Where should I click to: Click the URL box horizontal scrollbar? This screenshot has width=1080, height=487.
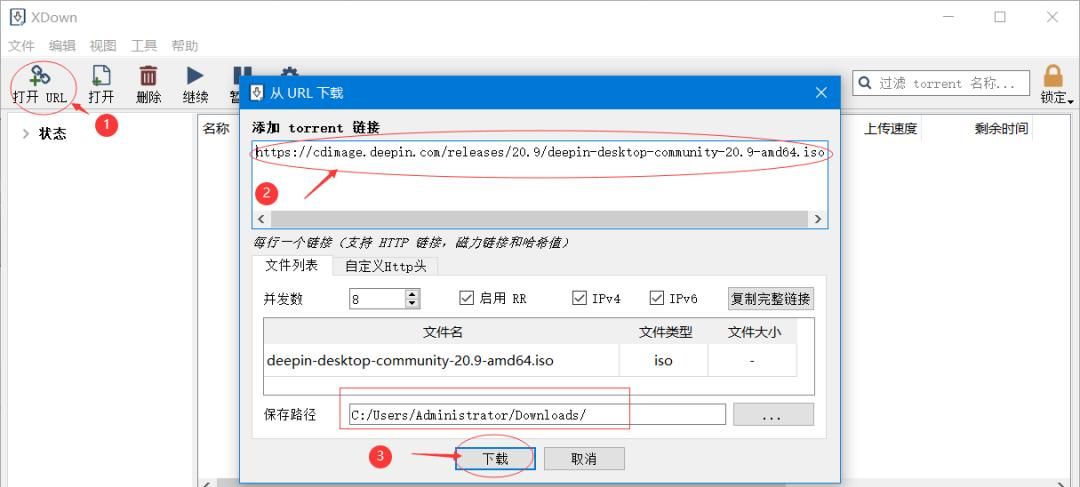[539, 219]
